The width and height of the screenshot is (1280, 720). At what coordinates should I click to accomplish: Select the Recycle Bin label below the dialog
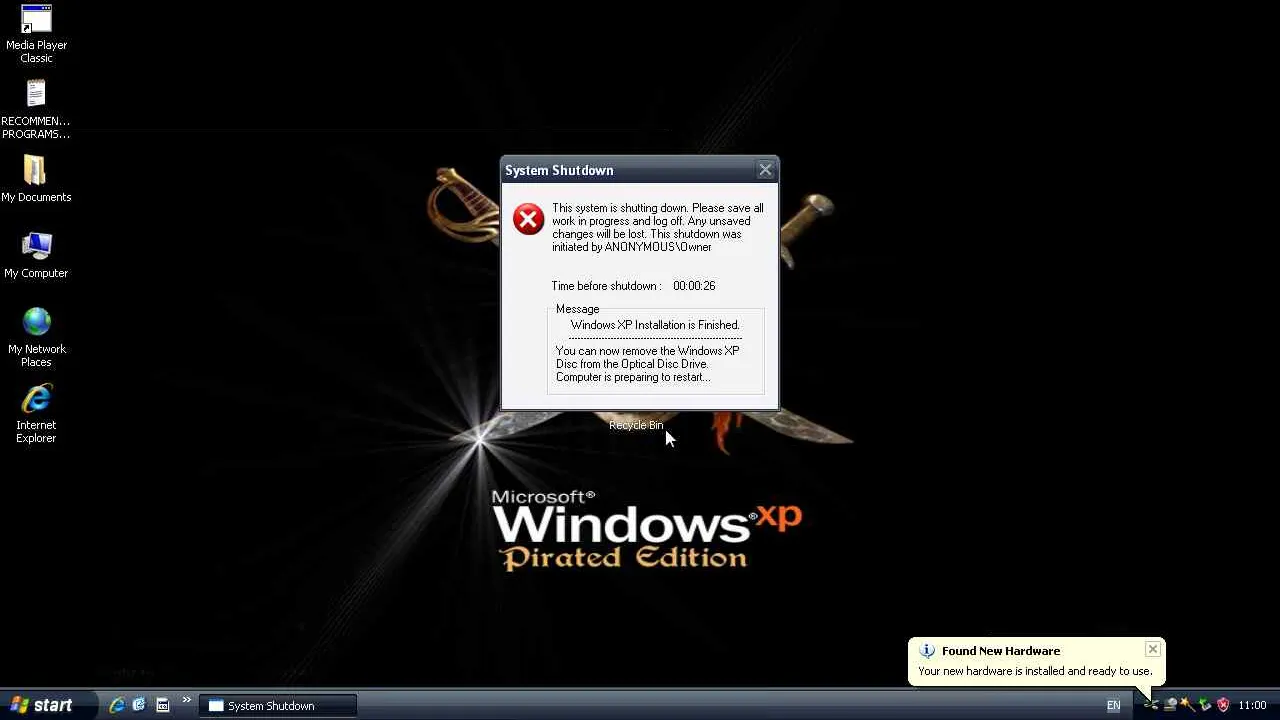click(x=636, y=425)
